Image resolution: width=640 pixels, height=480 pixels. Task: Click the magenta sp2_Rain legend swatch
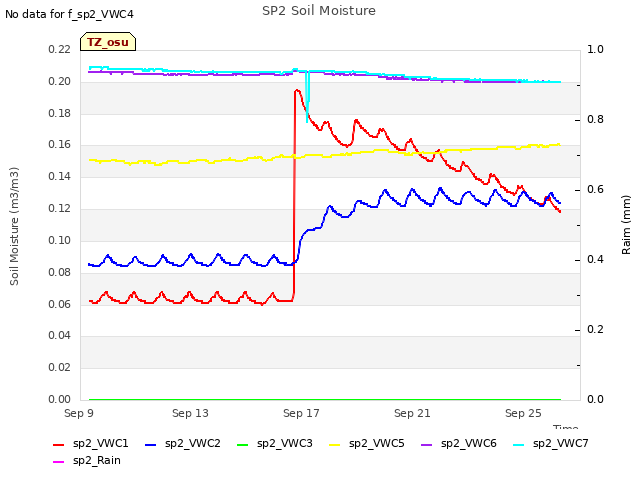[58, 462]
